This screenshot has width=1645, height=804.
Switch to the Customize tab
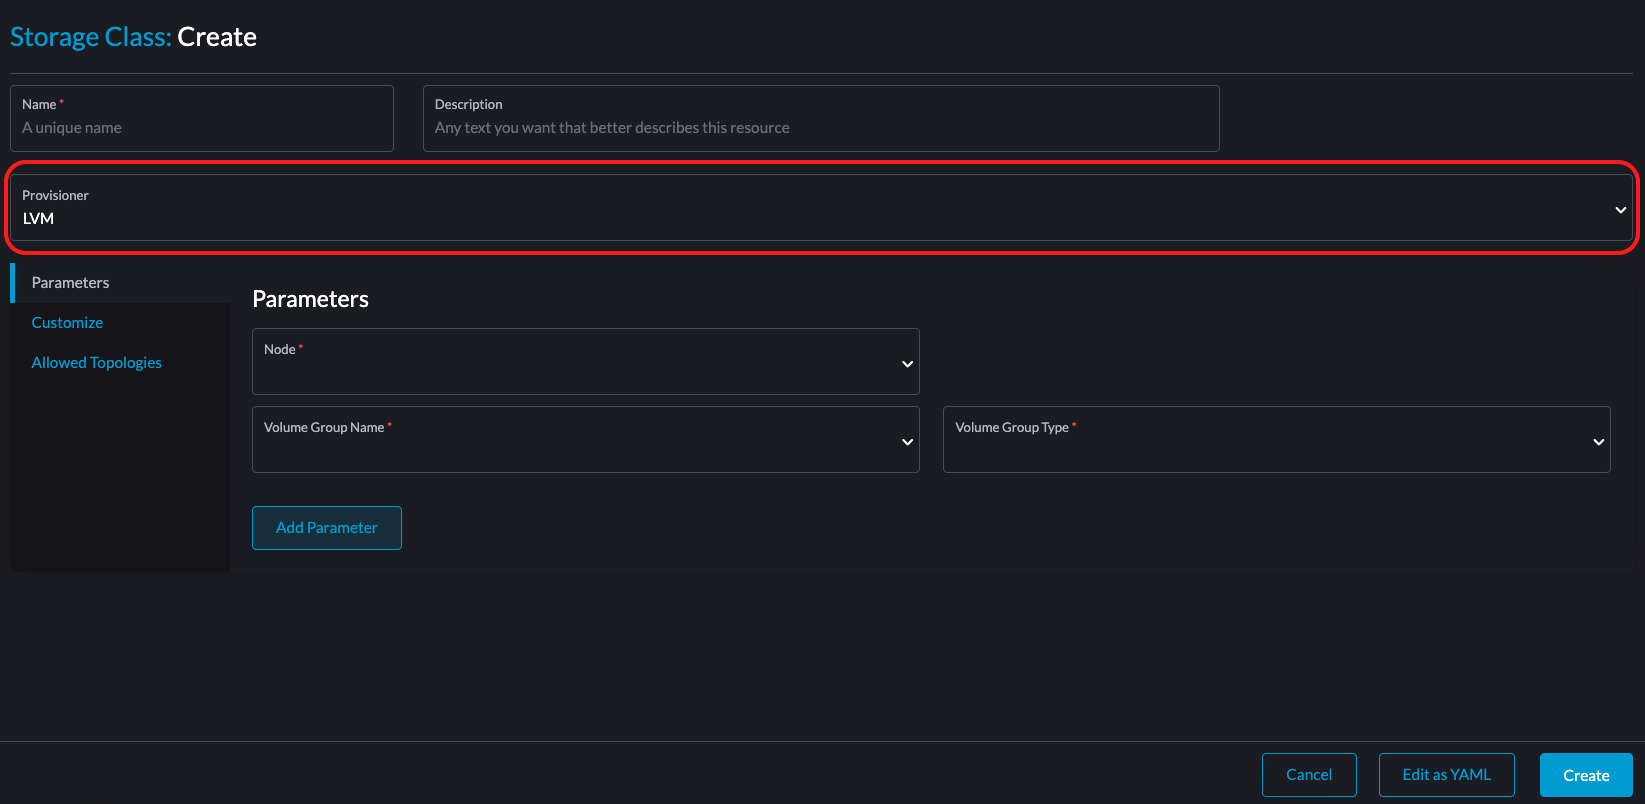(67, 322)
